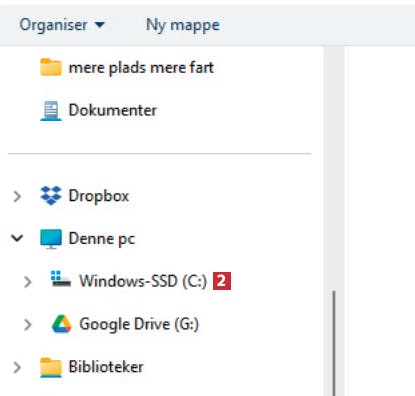Select the Biblioteker folder icon

click(x=51, y=367)
